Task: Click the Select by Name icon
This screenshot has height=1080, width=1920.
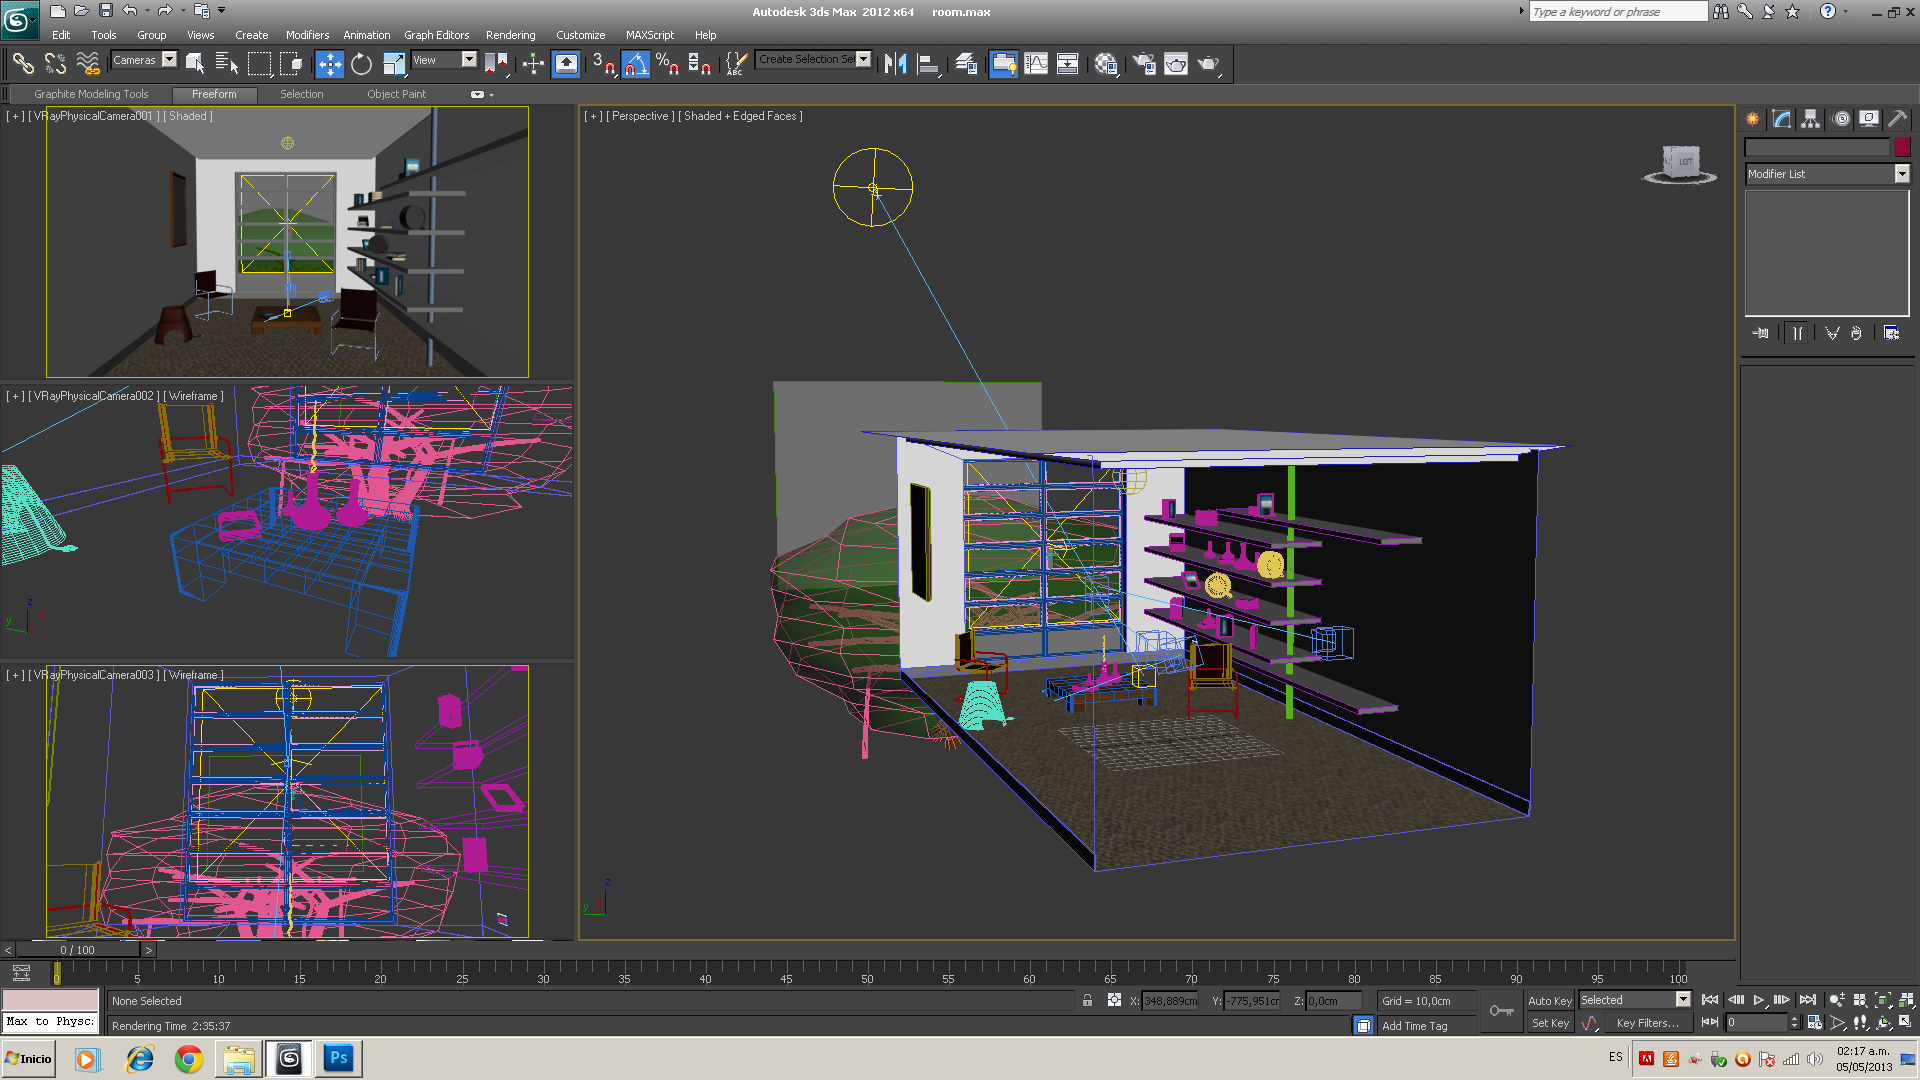Action: pos(227,64)
